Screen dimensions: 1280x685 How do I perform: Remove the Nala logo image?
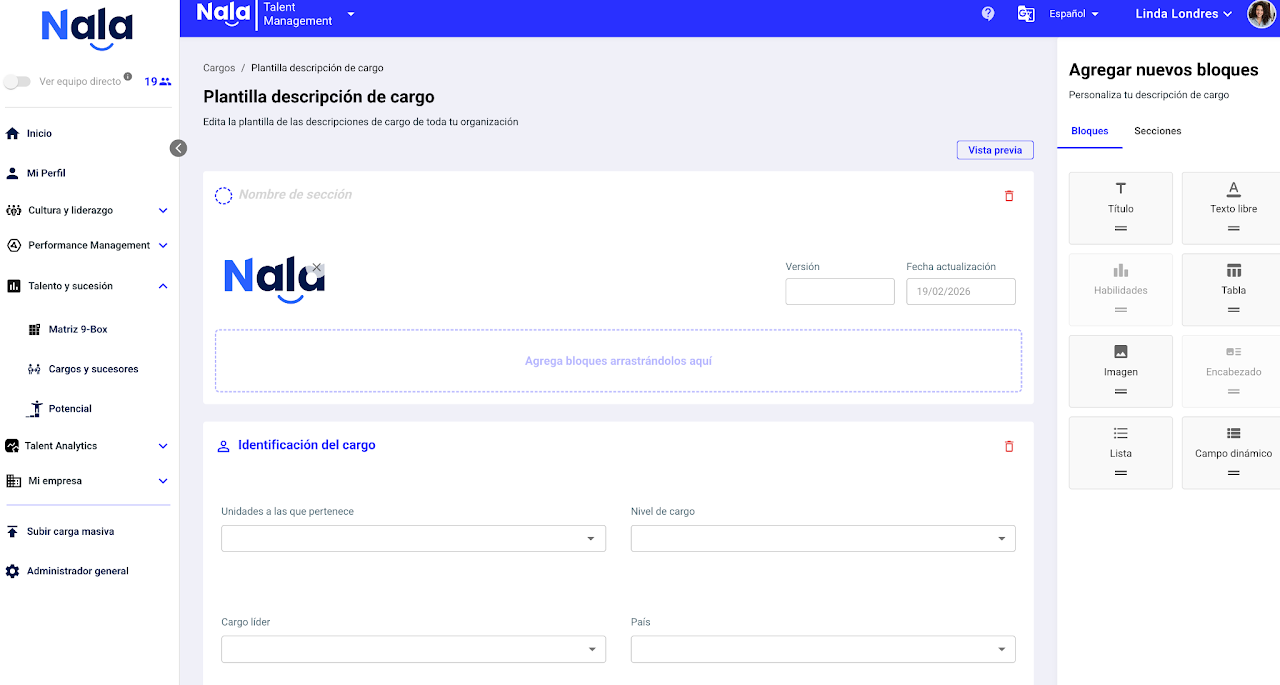click(x=317, y=268)
